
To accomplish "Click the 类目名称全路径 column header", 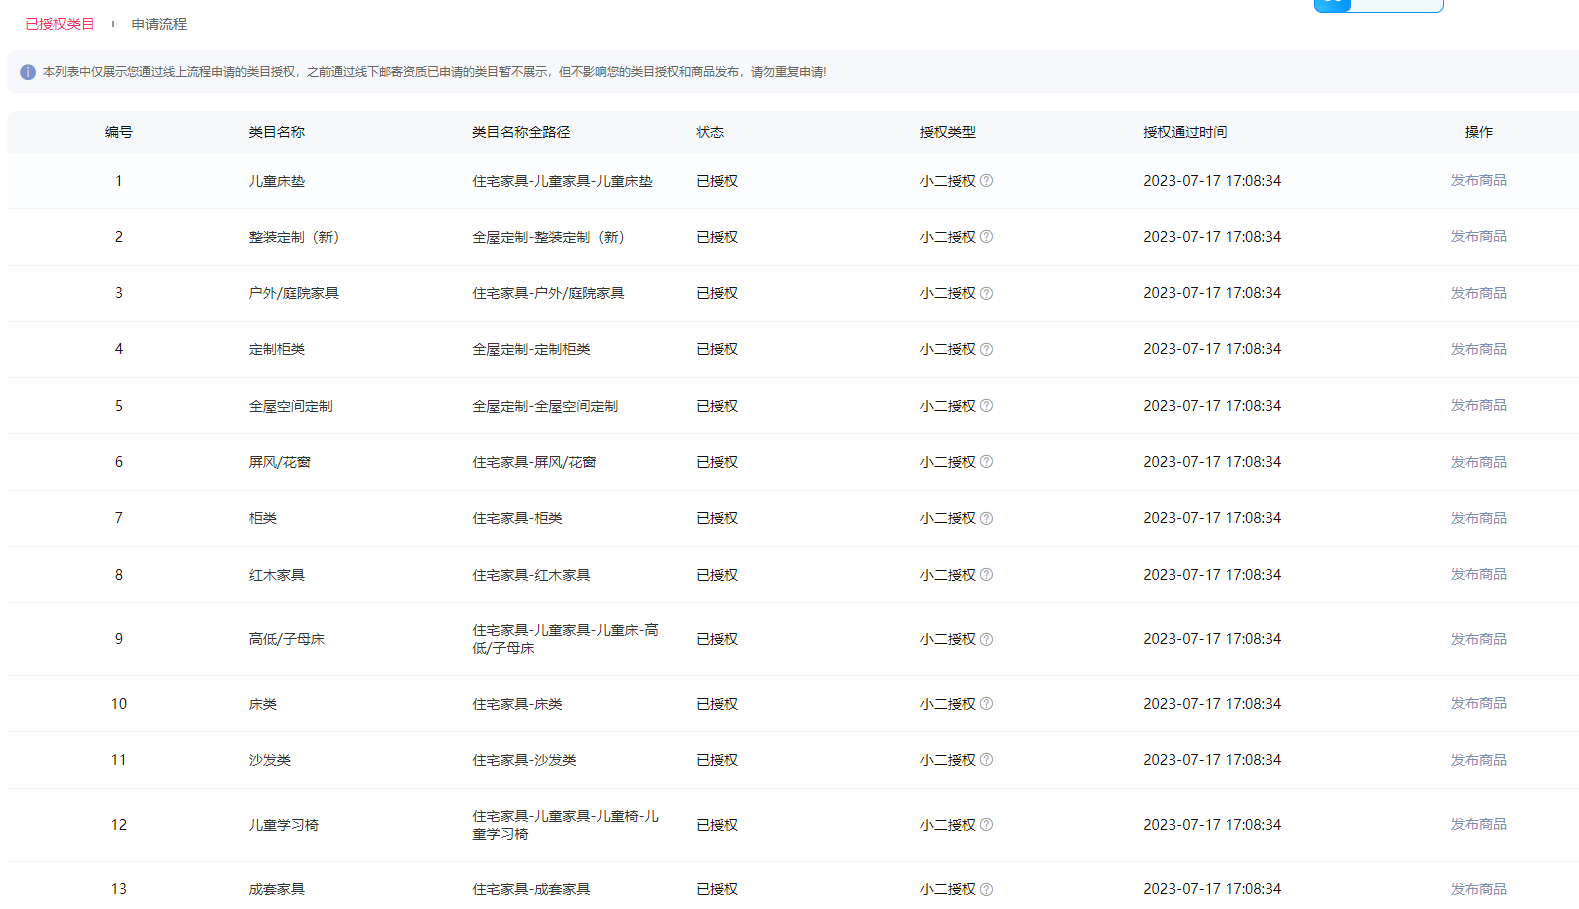I will tap(521, 132).
